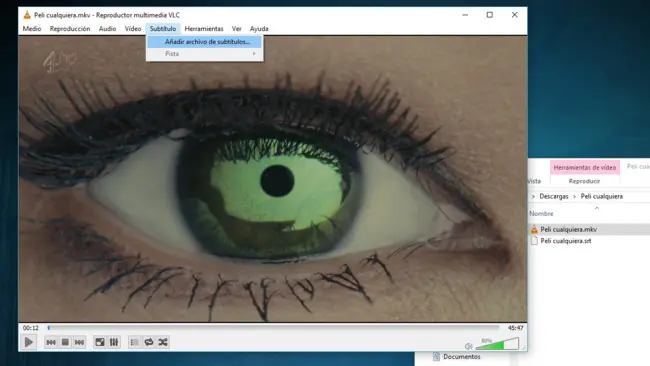Open the Vídeo menu

pos(133,29)
